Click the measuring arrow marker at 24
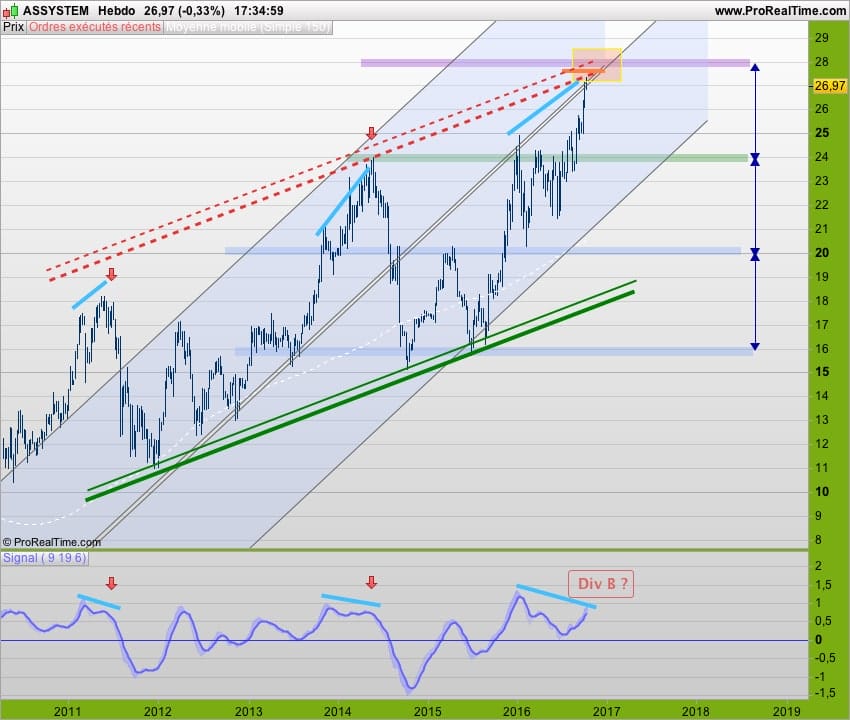This screenshot has height=720, width=850. (755, 159)
